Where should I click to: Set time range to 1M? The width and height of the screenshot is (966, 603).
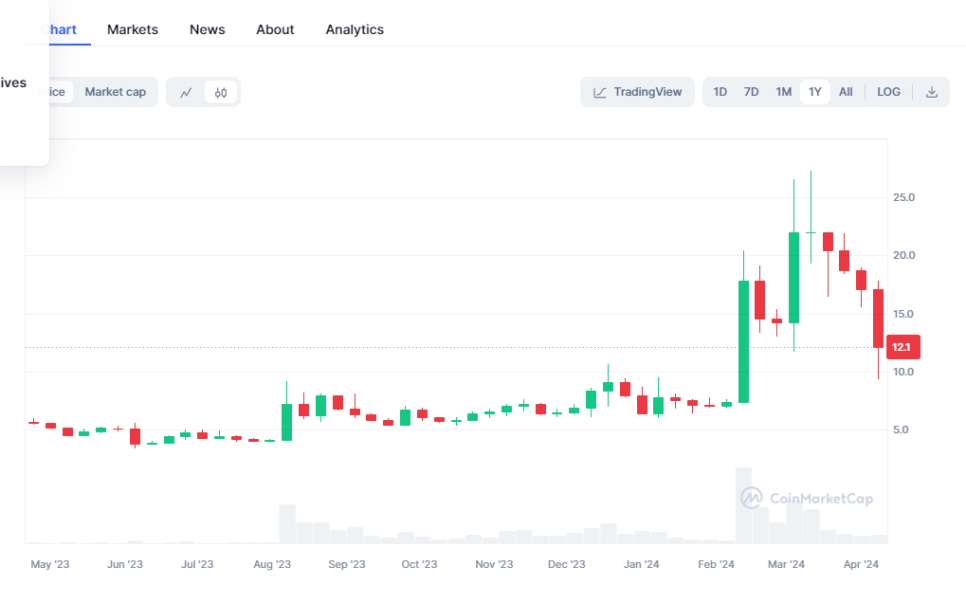783,92
